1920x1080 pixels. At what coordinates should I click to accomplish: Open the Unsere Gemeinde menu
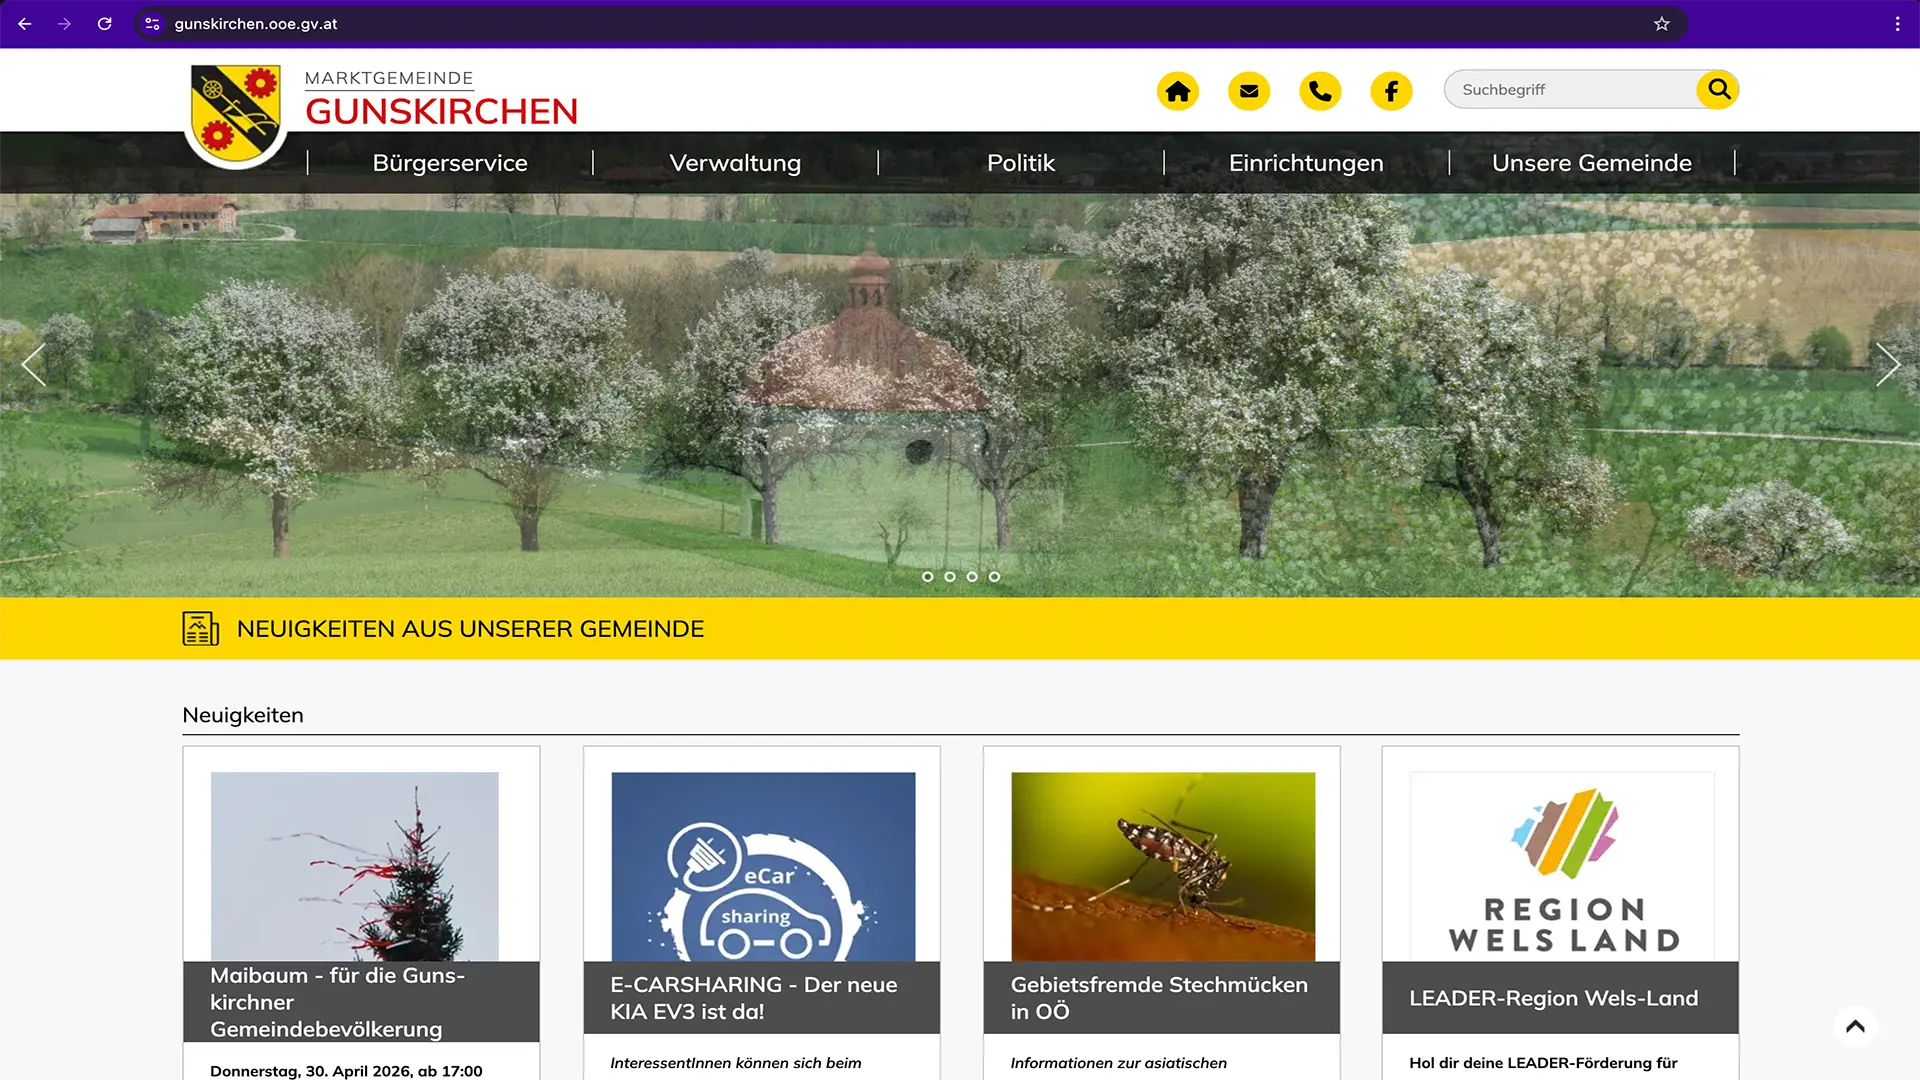(x=1592, y=163)
